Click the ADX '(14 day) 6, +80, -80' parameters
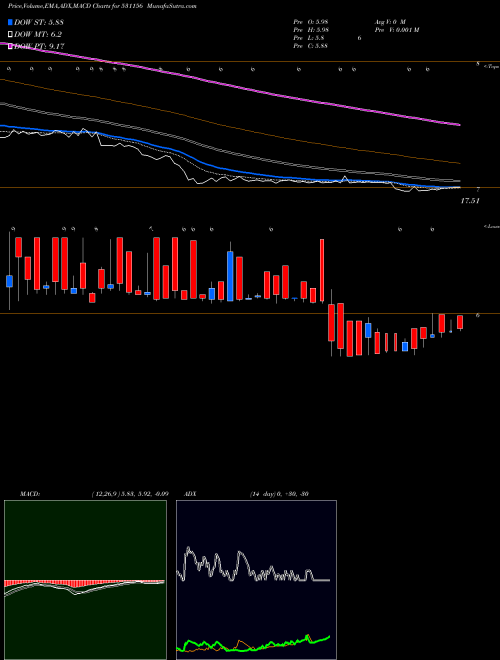This screenshot has height=660, width=500. pos(279,494)
